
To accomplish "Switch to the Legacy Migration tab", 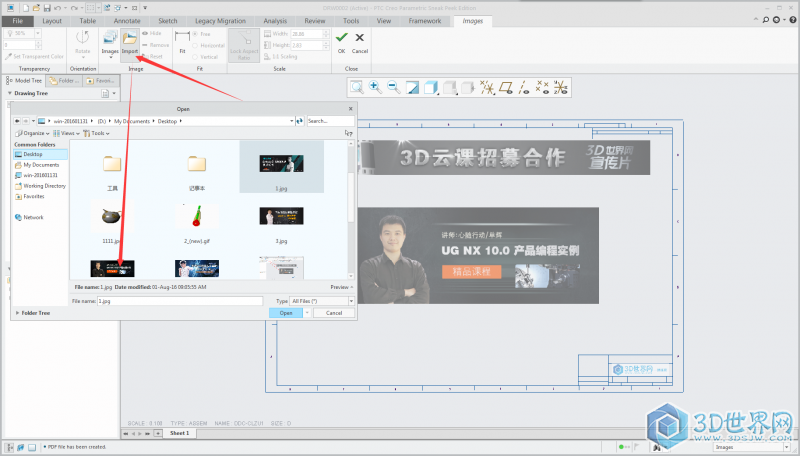I will (220, 21).
